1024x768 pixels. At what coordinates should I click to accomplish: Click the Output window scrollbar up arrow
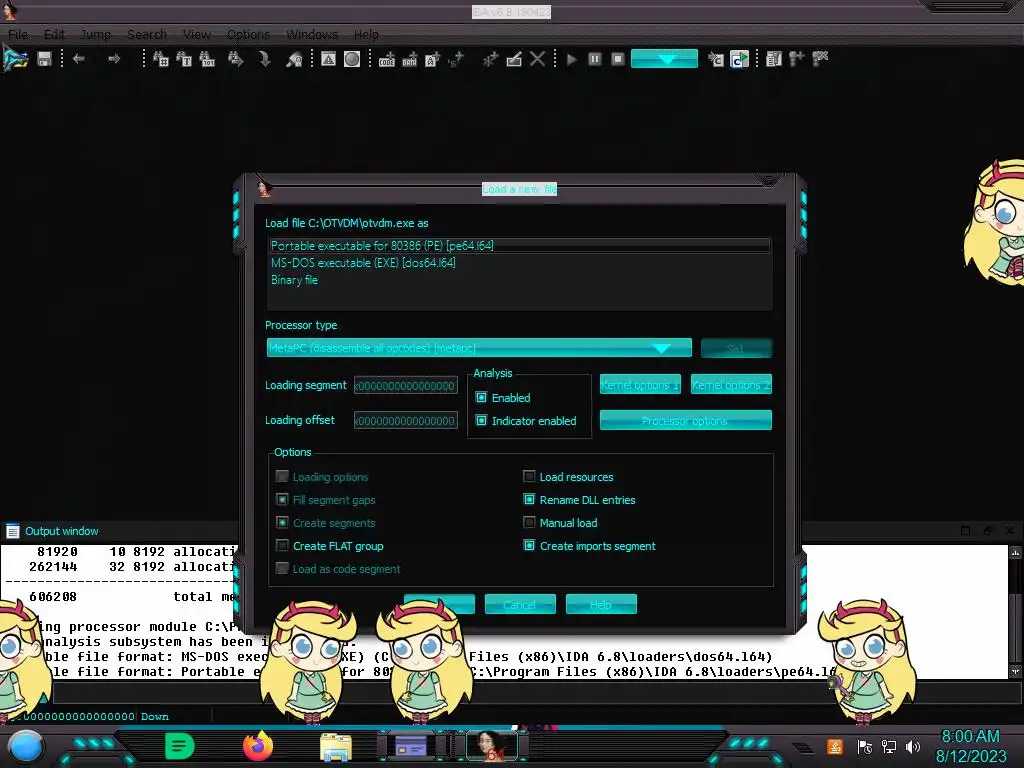(1015, 552)
